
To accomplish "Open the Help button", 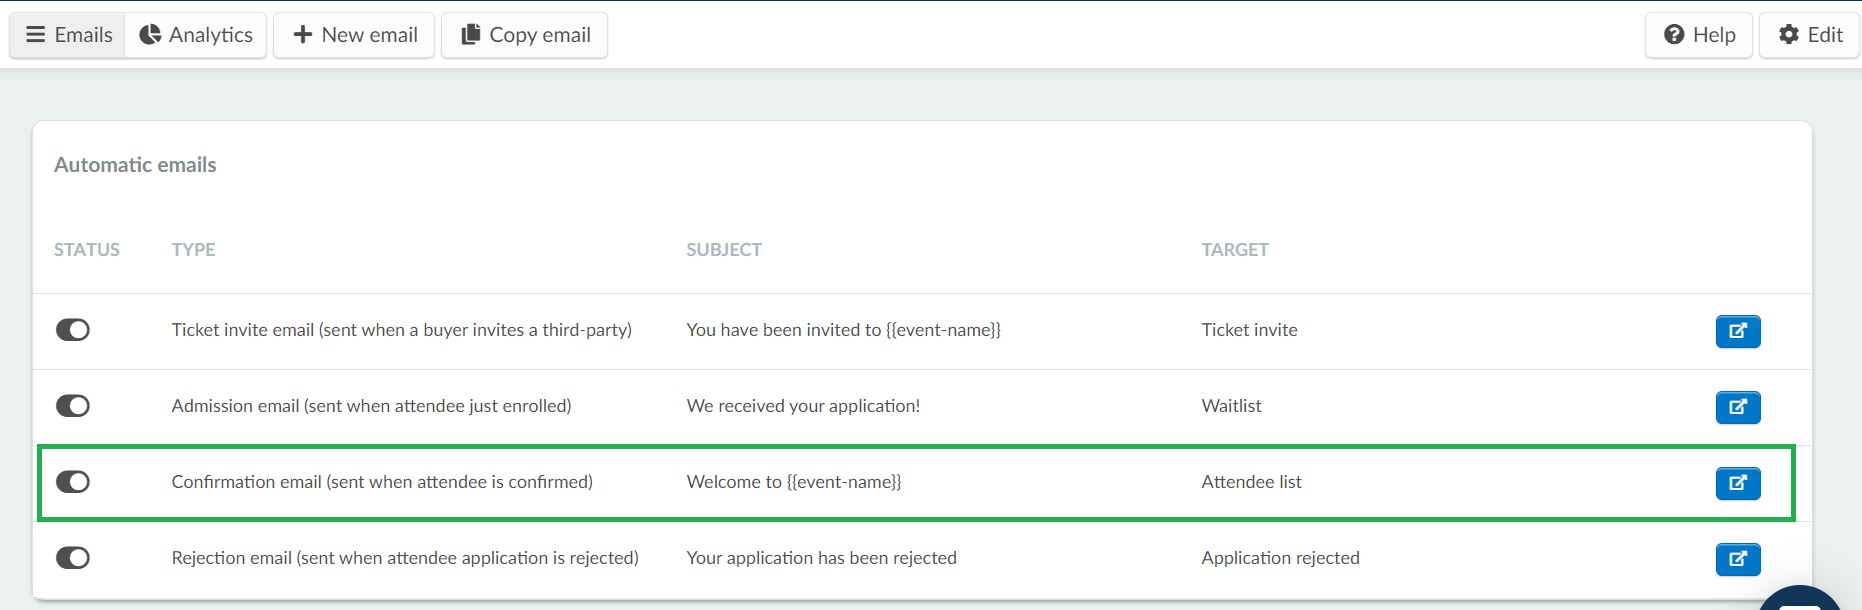I will click(x=1699, y=35).
